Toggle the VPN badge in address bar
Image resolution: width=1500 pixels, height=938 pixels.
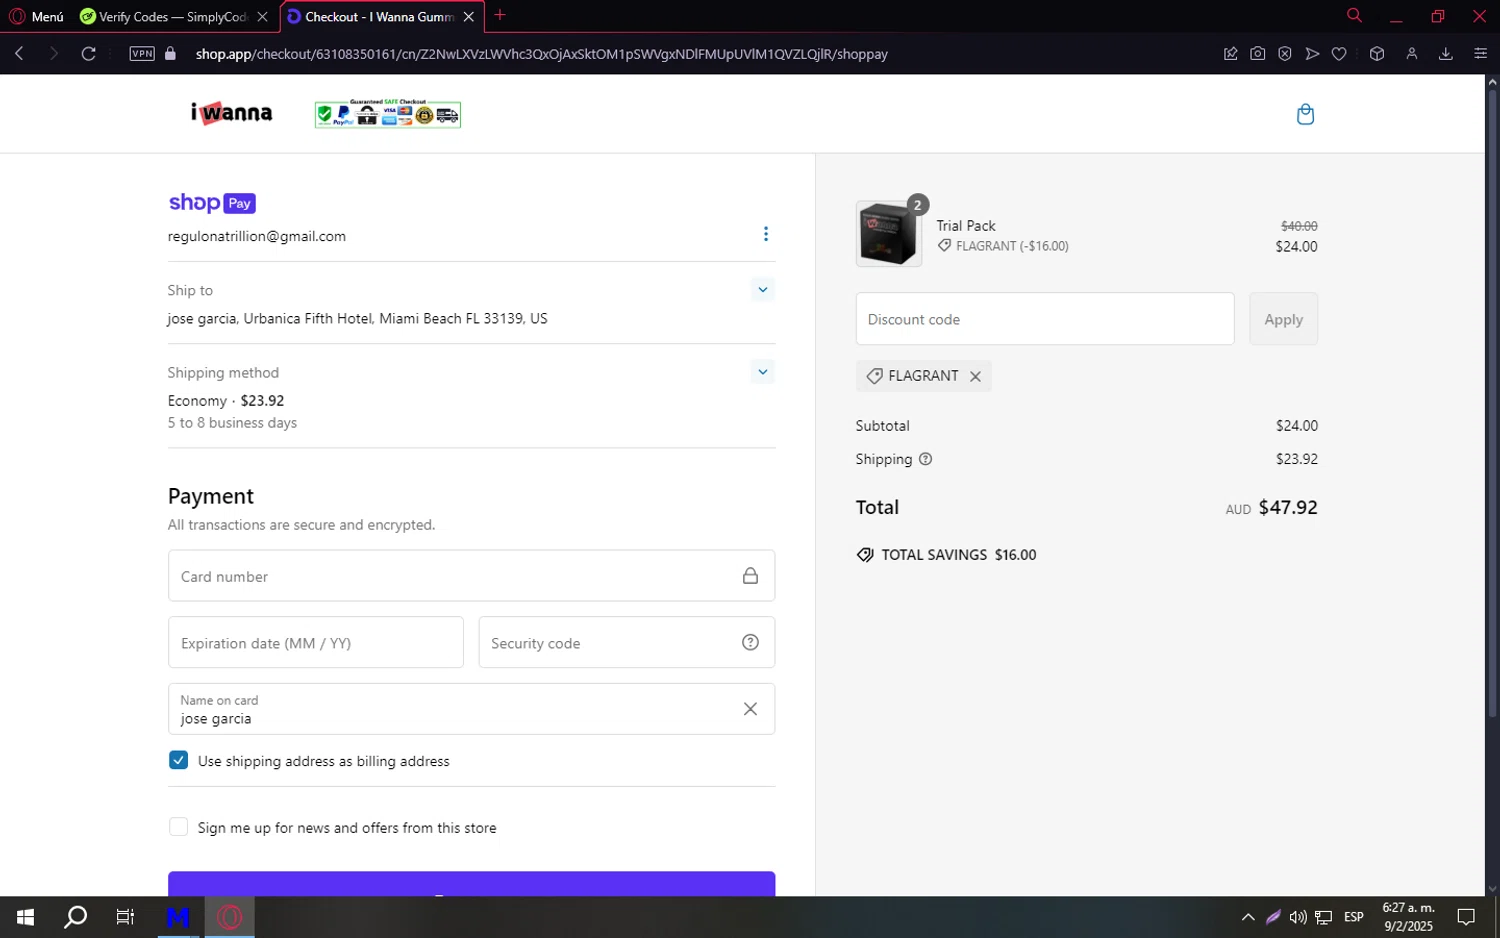pos(142,54)
